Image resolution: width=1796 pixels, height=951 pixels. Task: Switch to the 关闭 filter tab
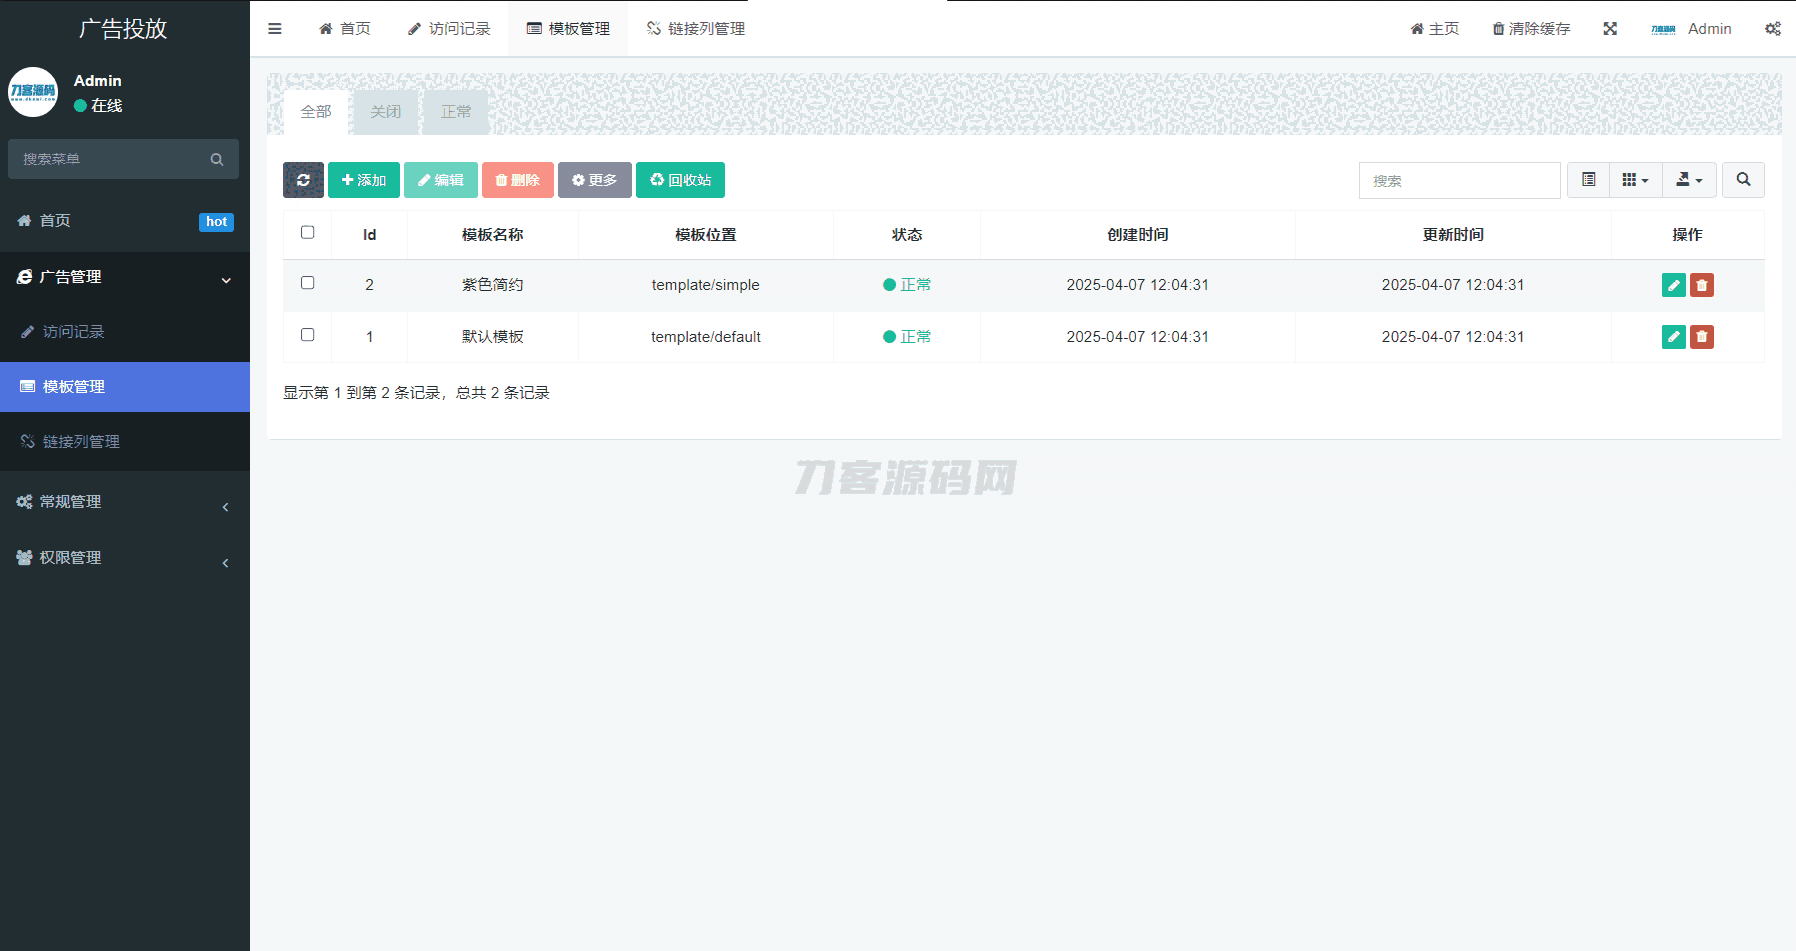tap(385, 112)
